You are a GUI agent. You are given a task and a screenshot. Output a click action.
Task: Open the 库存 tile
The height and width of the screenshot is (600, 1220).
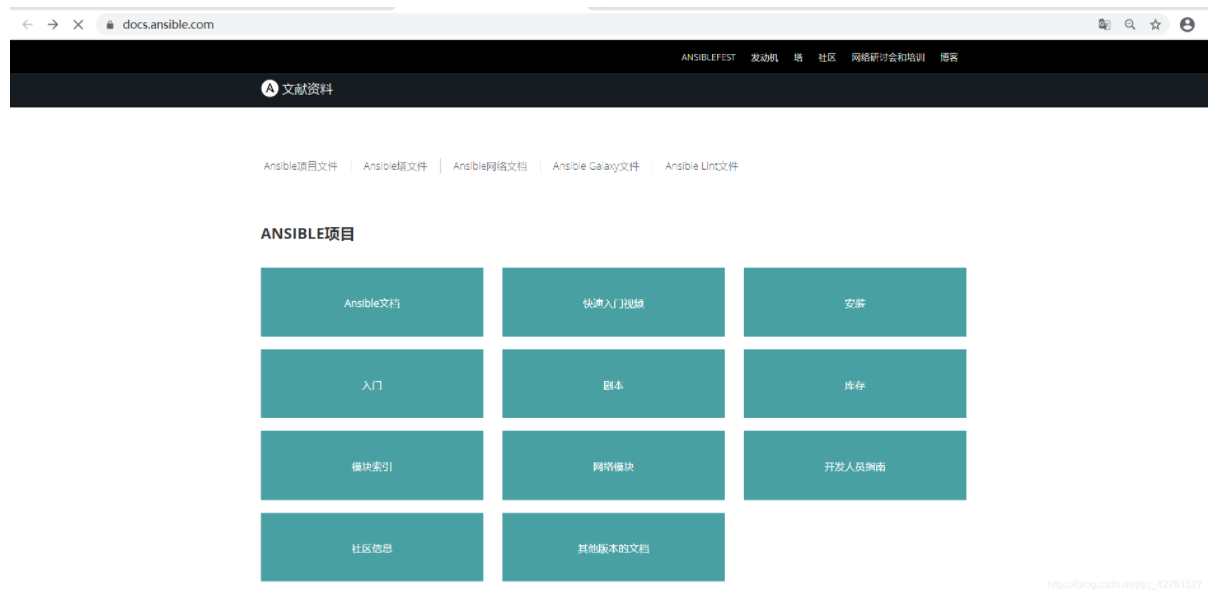coord(855,384)
